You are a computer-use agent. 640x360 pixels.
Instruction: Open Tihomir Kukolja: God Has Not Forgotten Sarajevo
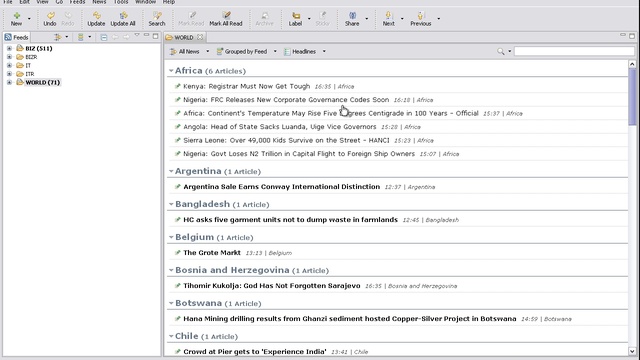272,286
